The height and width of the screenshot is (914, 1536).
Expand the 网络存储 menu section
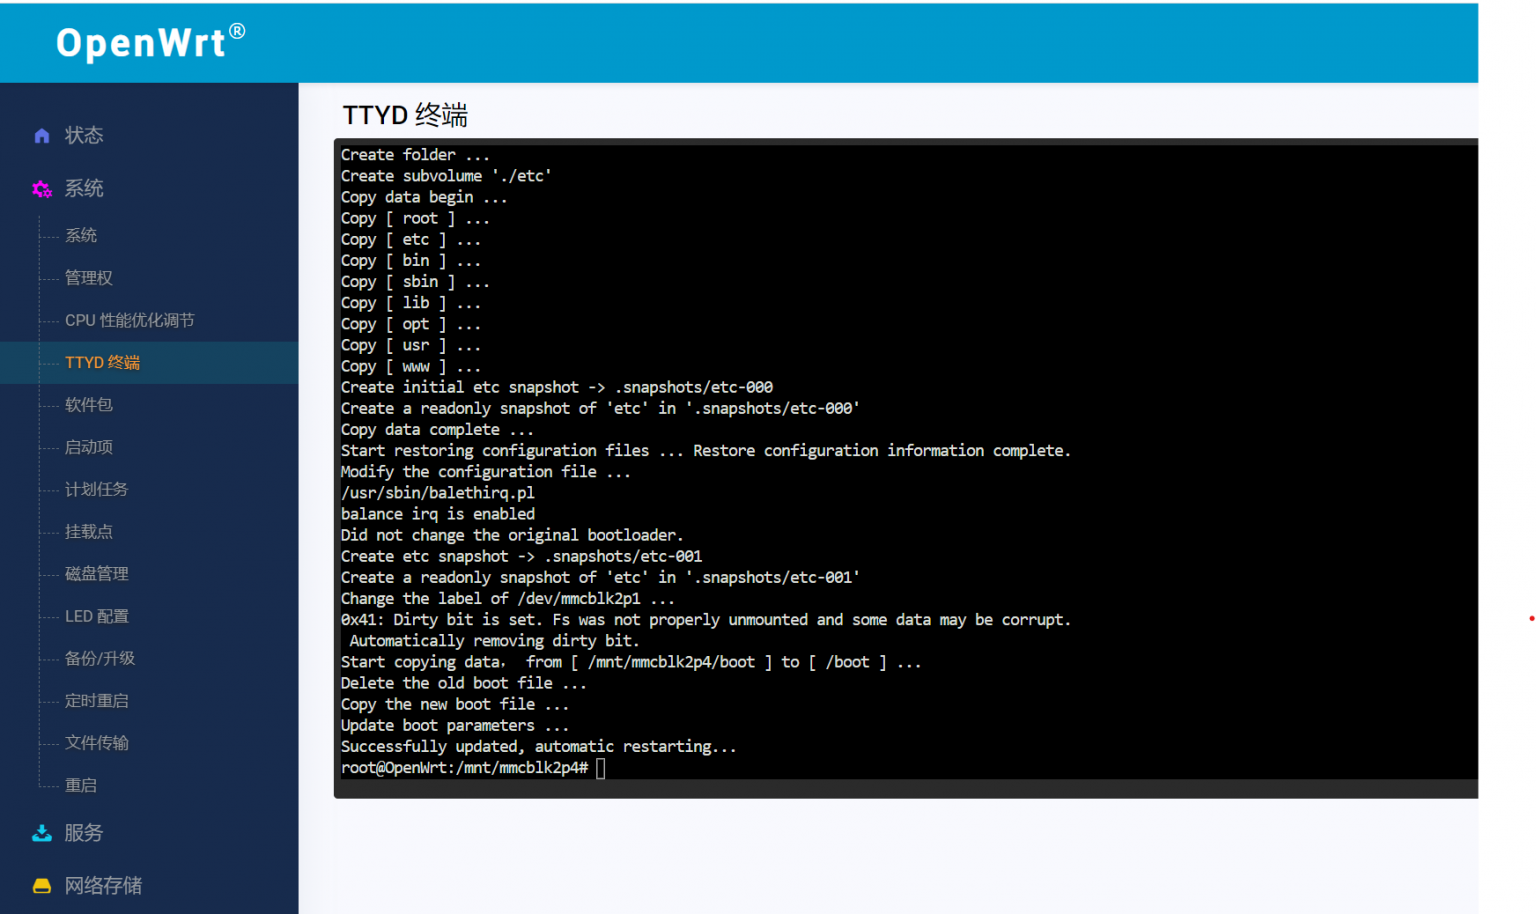pyautogui.click(x=103, y=886)
